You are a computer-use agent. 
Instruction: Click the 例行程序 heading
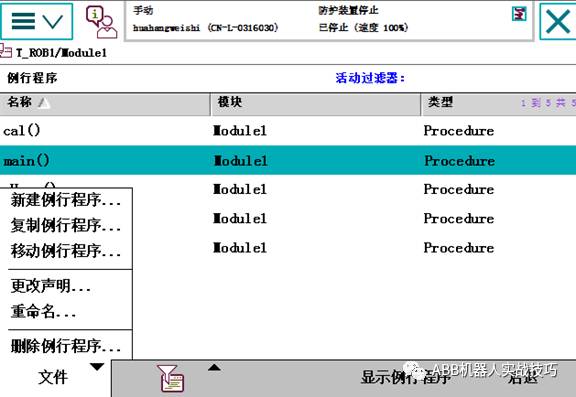coord(32,78)
